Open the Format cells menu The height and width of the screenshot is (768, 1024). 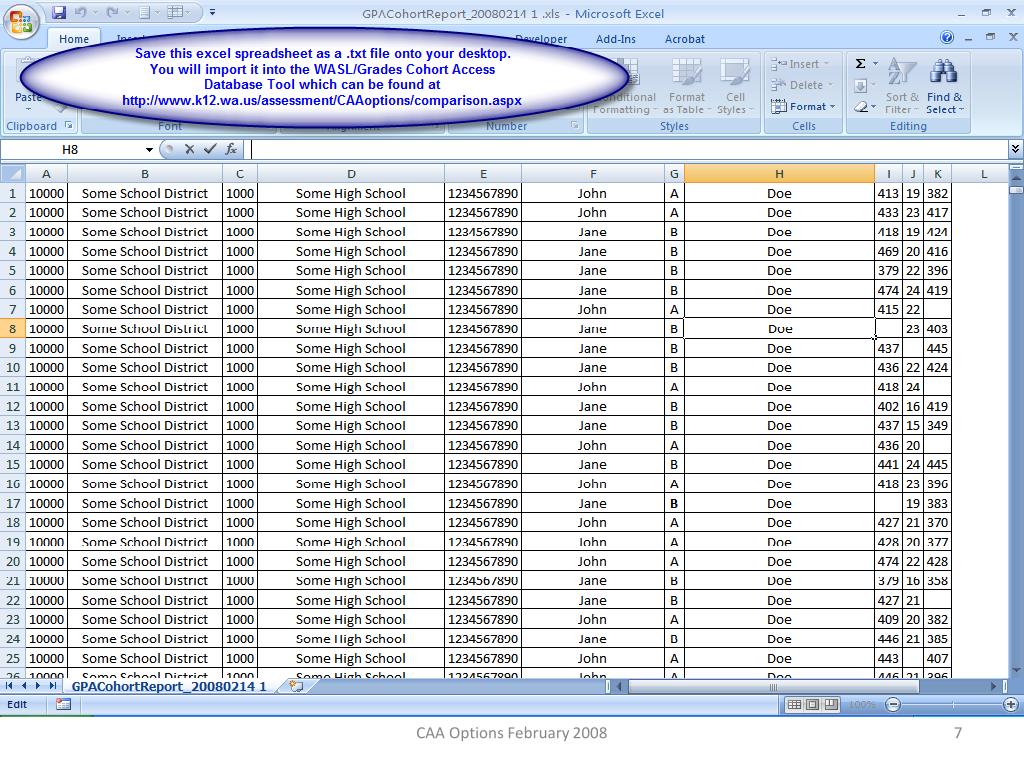coord(803,106)
